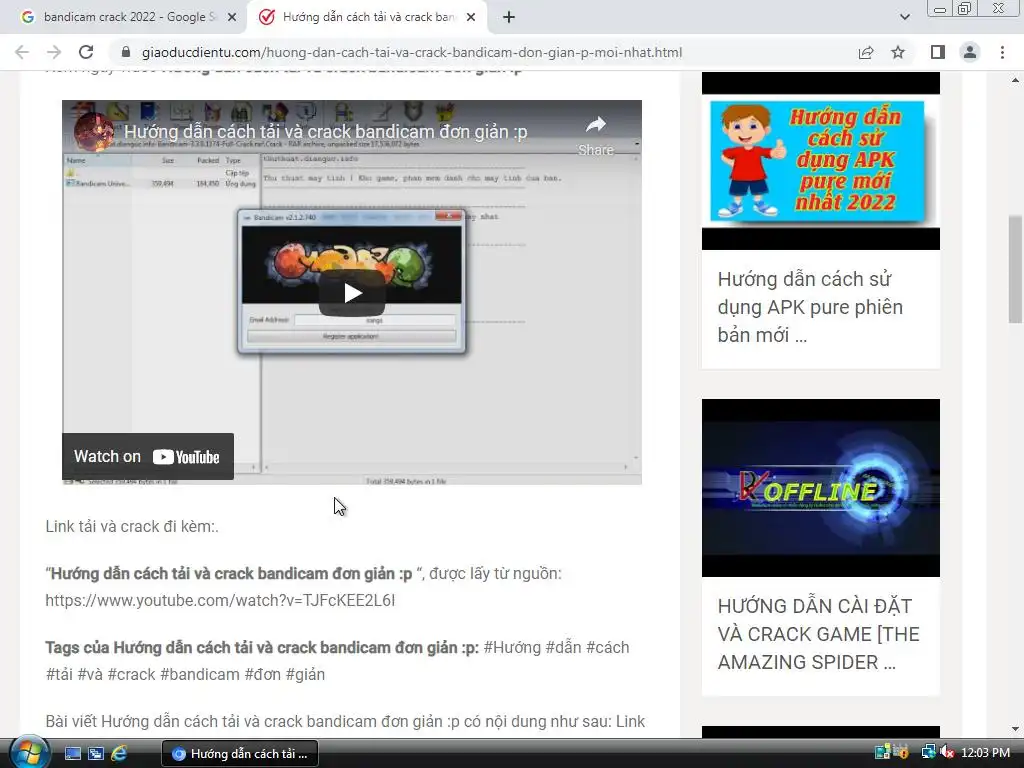The width and height of the screenshot is (1024, 768).
Task: Close the Hướng dẫn cách tải tab
Action: tap(471, 18)
